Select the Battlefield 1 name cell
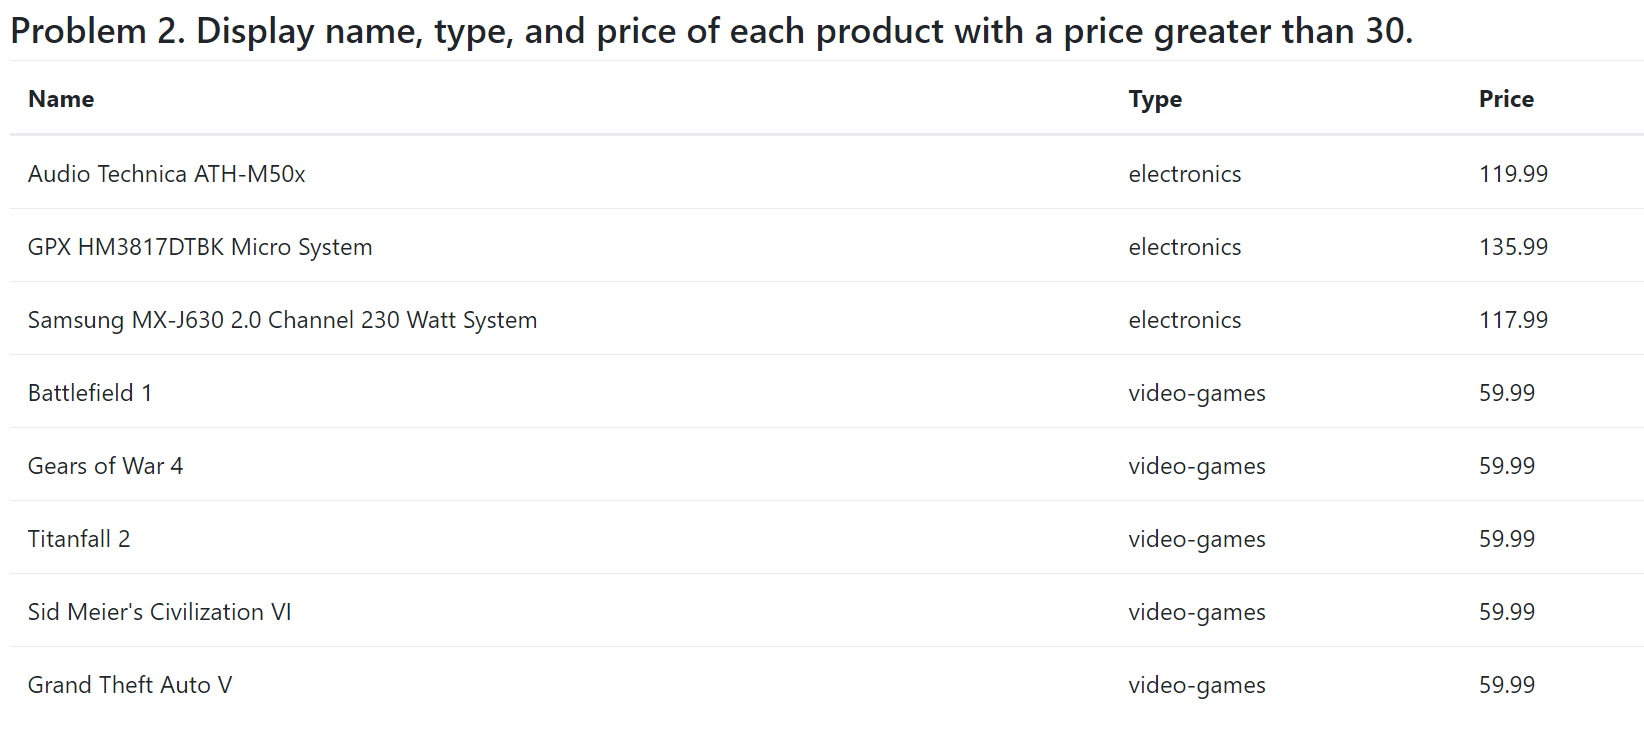Viewport: 1644px width, 731px height. pos(90,393)
